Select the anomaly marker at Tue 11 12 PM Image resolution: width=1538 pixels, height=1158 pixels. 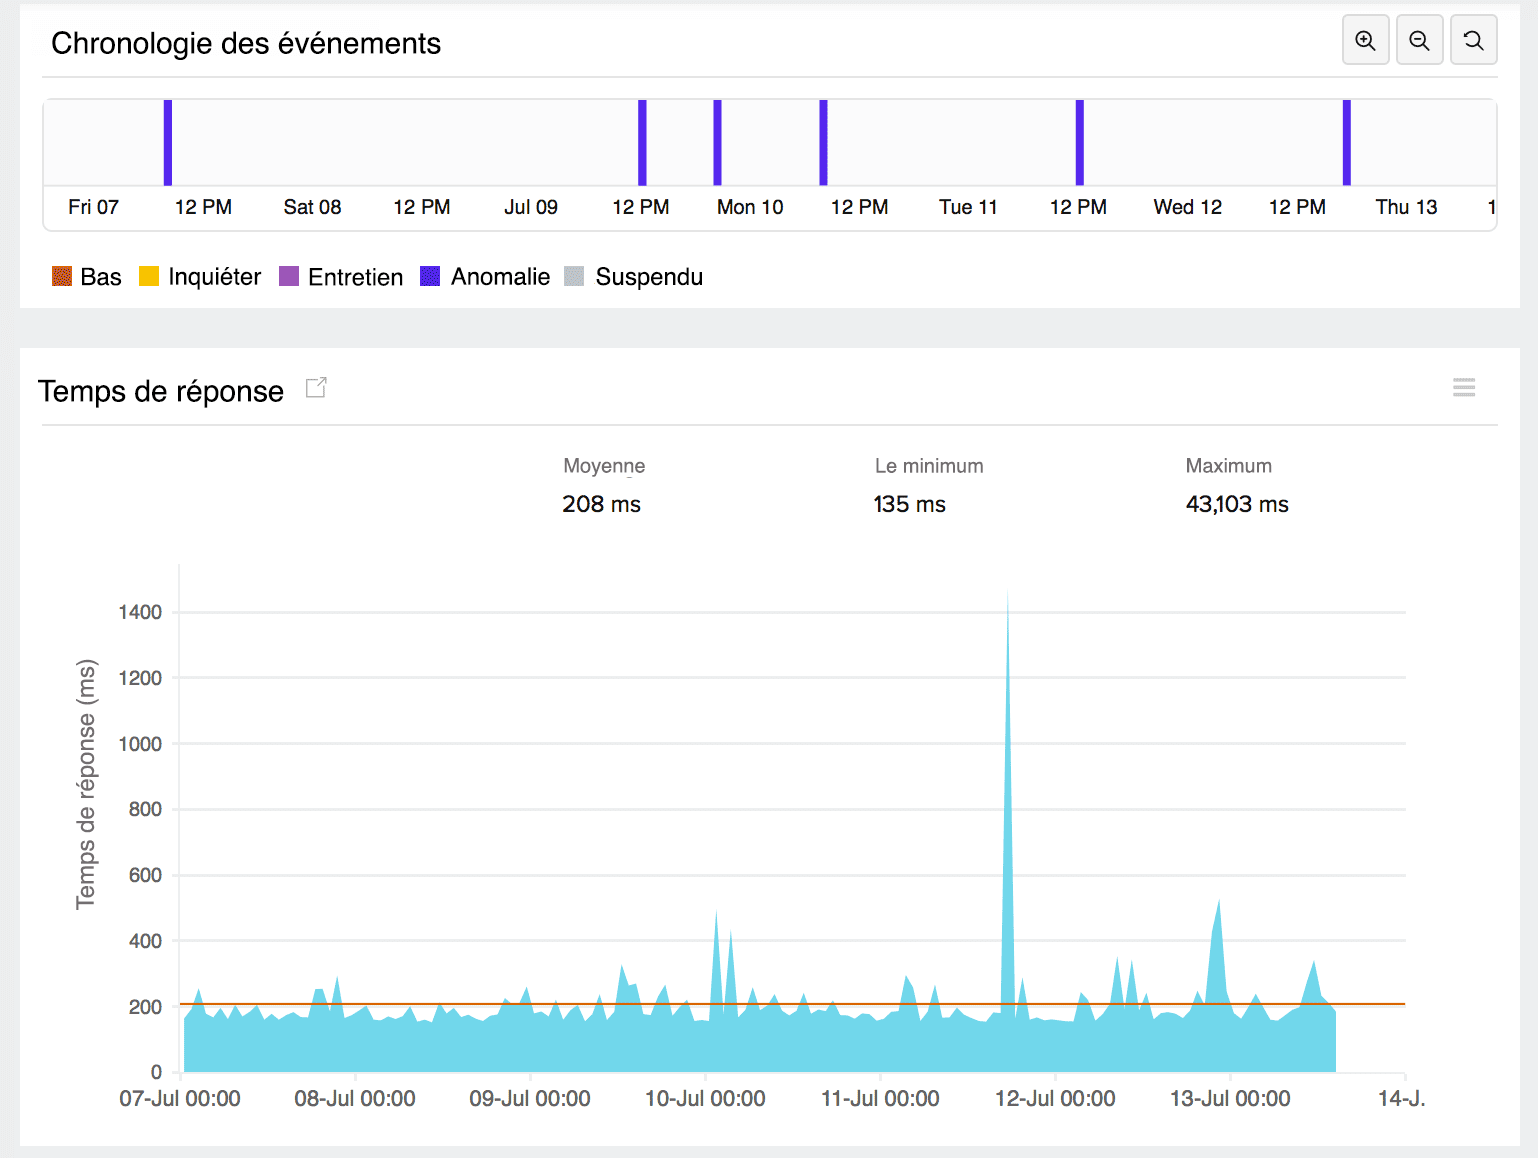tap(1080, 142)
